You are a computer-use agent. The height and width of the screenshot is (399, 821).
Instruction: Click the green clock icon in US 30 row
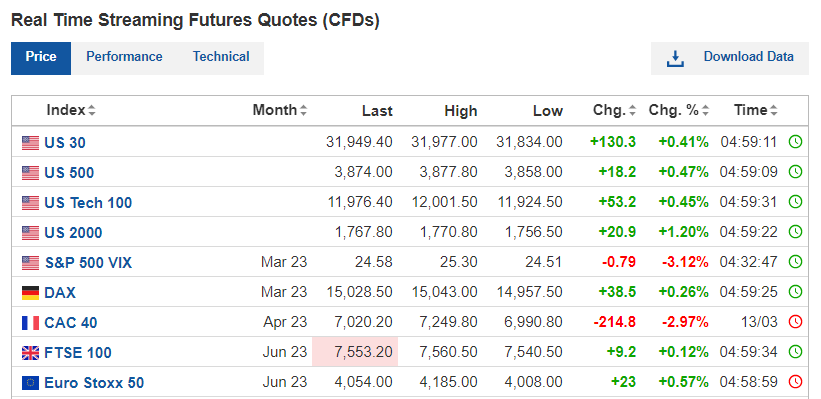click(795, 141)
